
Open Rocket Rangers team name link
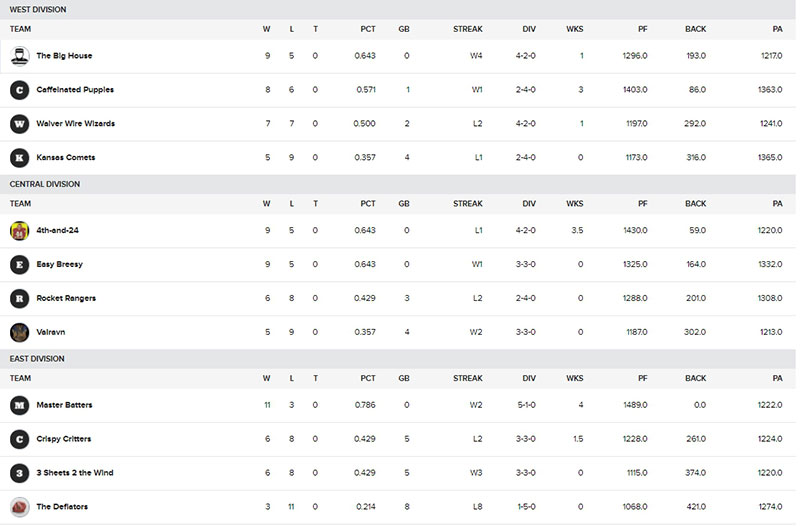[66, 298]
